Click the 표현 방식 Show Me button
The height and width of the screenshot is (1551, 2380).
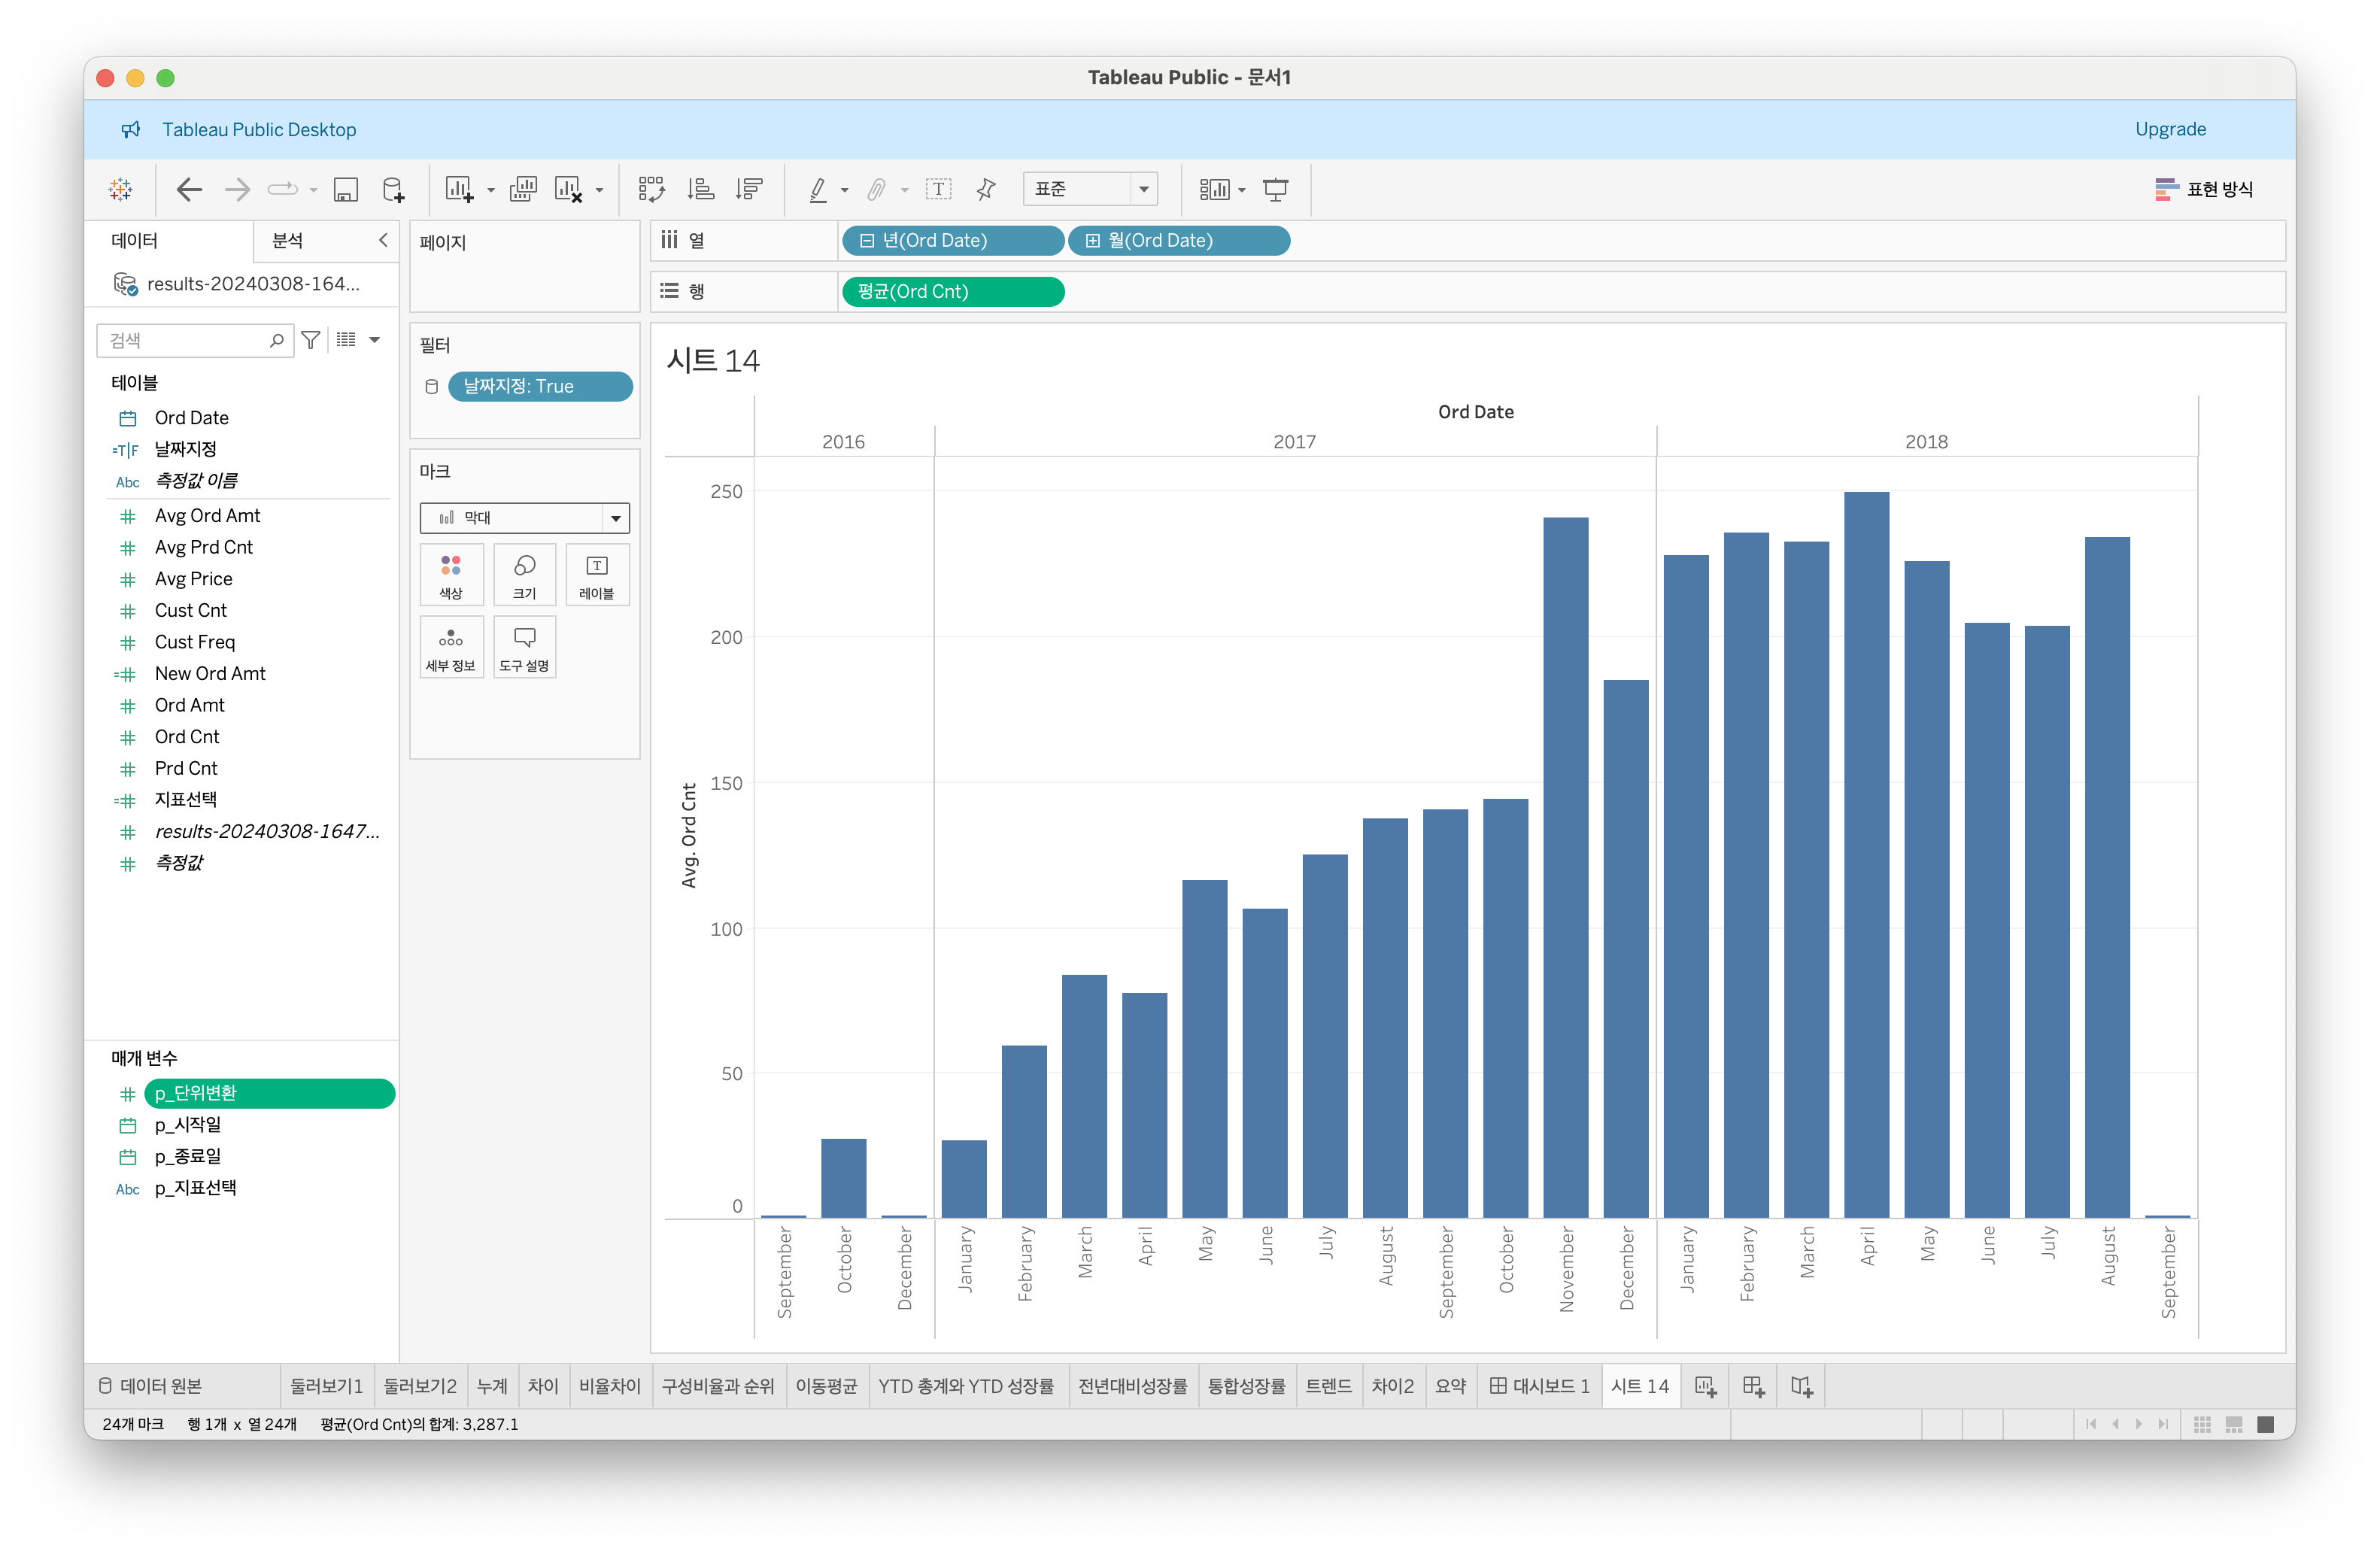[2203, 189]
